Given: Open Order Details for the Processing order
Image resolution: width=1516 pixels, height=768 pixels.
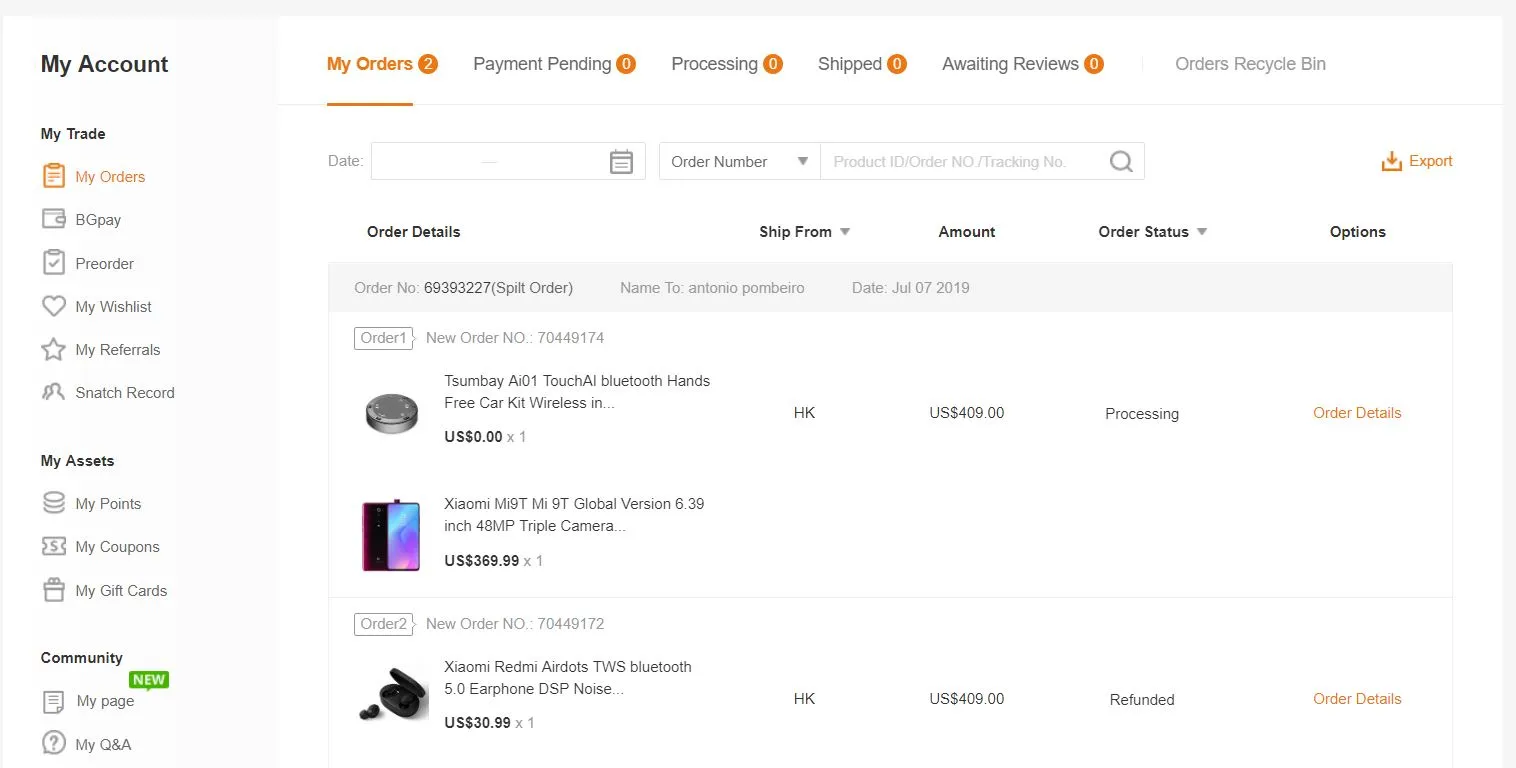Looking at the screenshot, I should click(x=1356, y=413).
